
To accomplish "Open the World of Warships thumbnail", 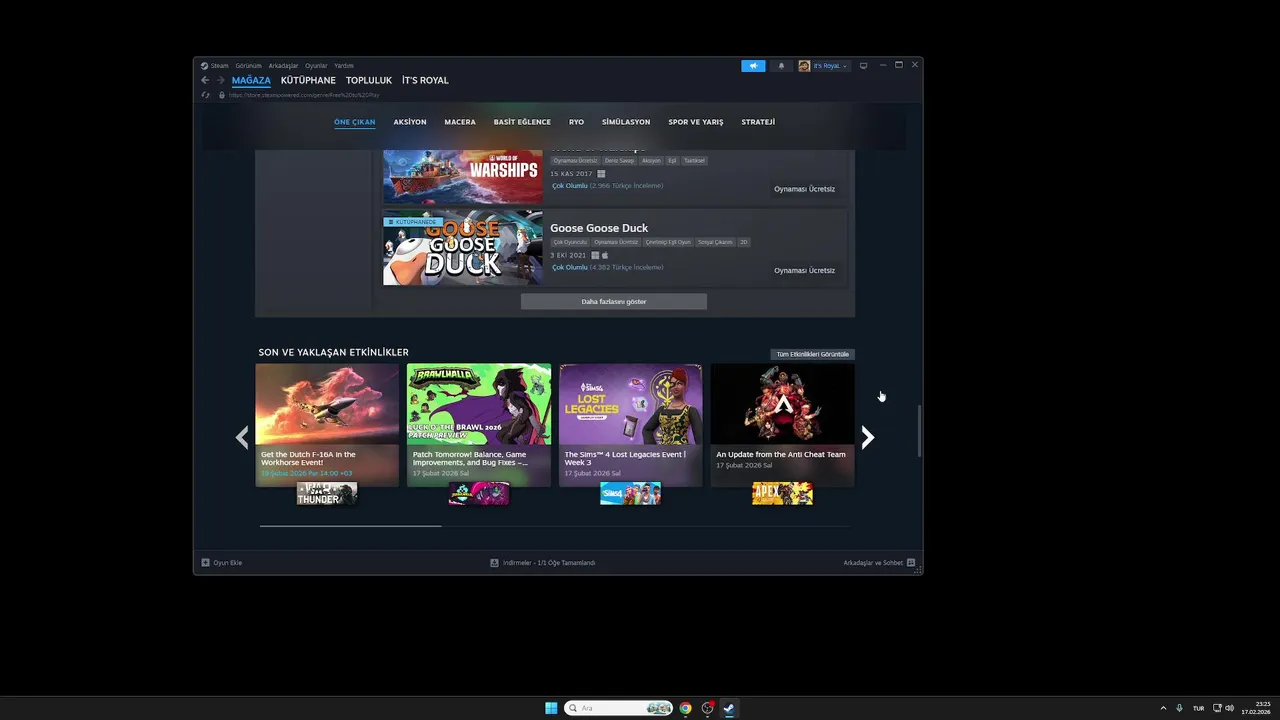I will 463,177.
